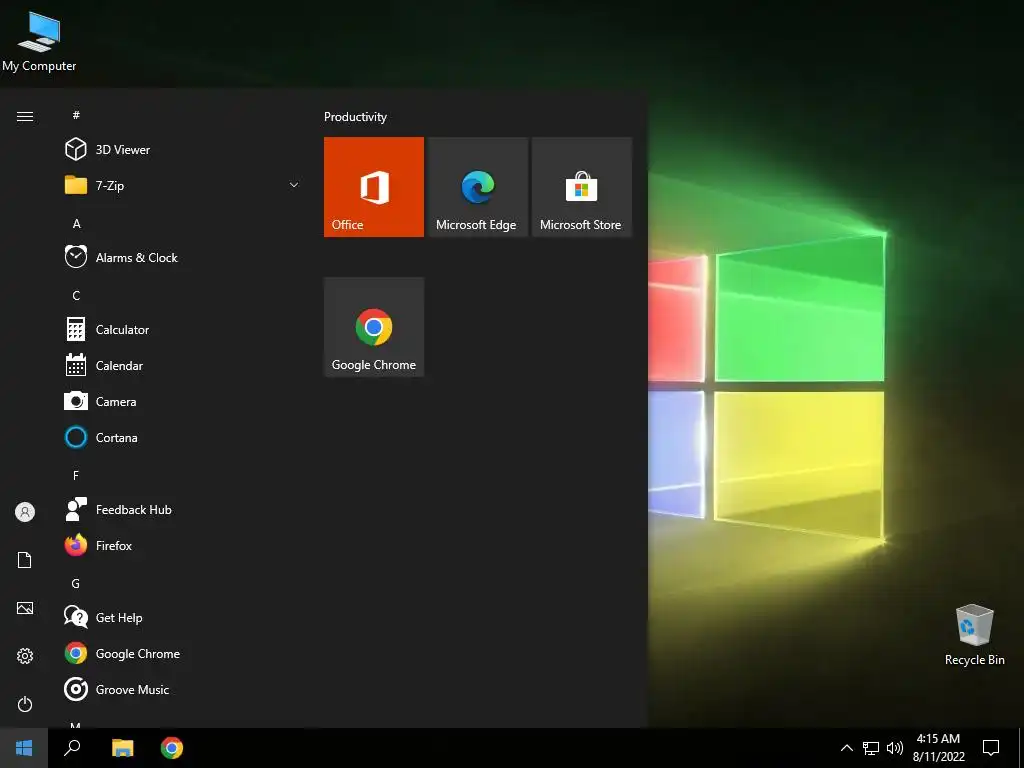The height and width of the screenshot is (768, 1024).
Task: Launch the Google Chrome tile
Action: pos(374,327)
